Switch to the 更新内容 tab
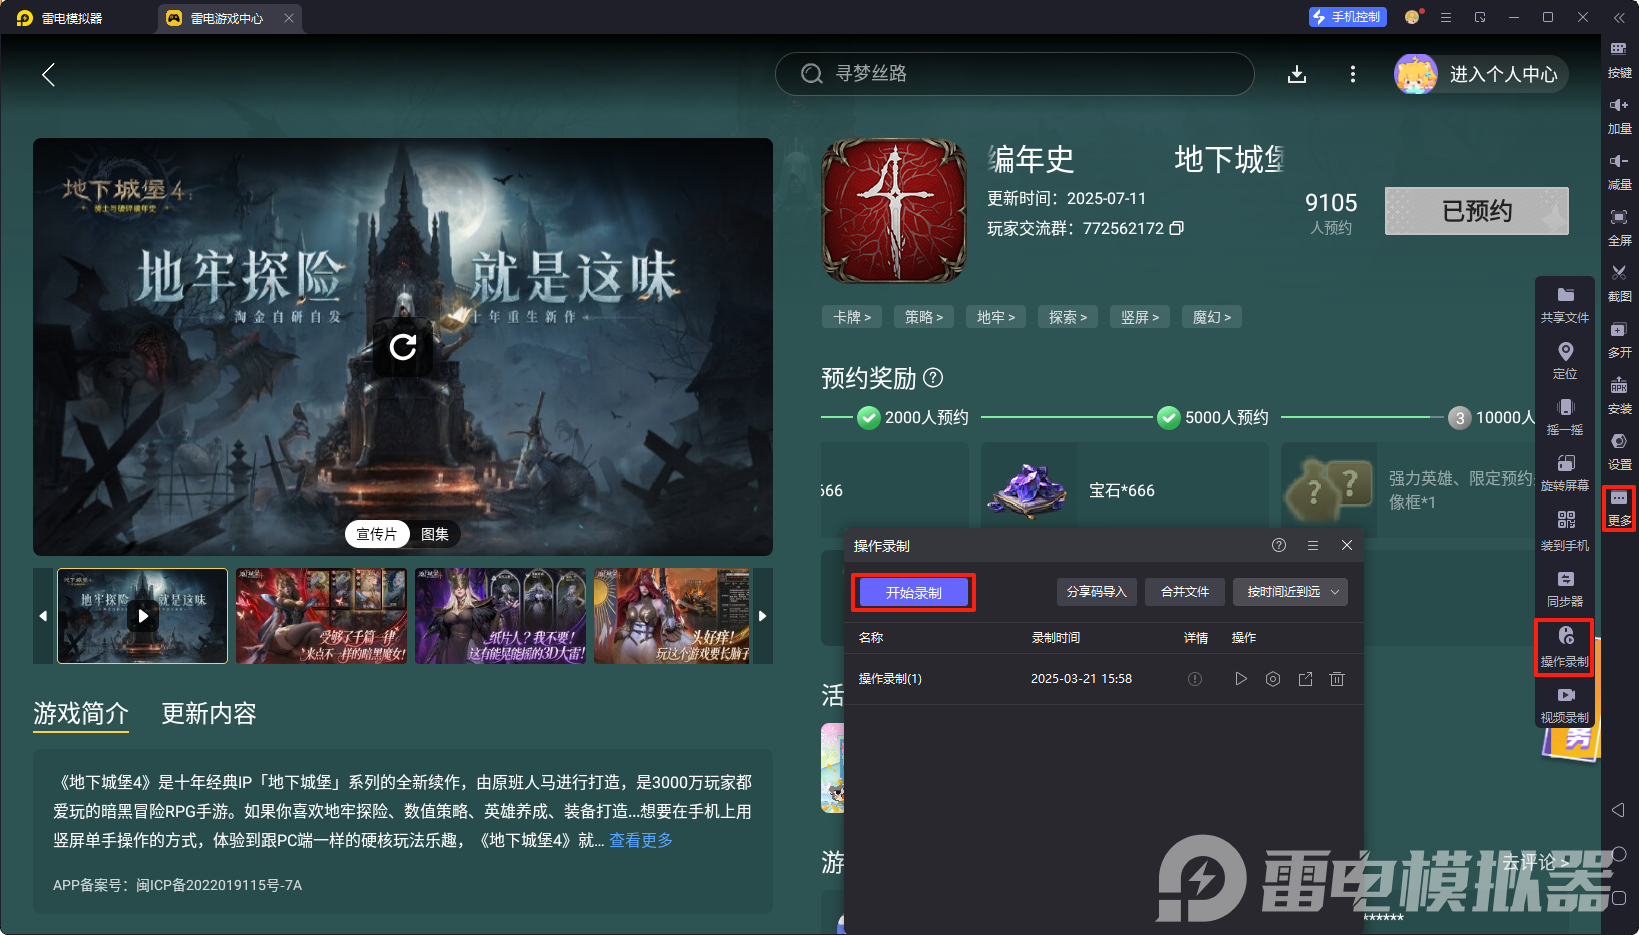1639x935 pixels. [x=208, y=714]
